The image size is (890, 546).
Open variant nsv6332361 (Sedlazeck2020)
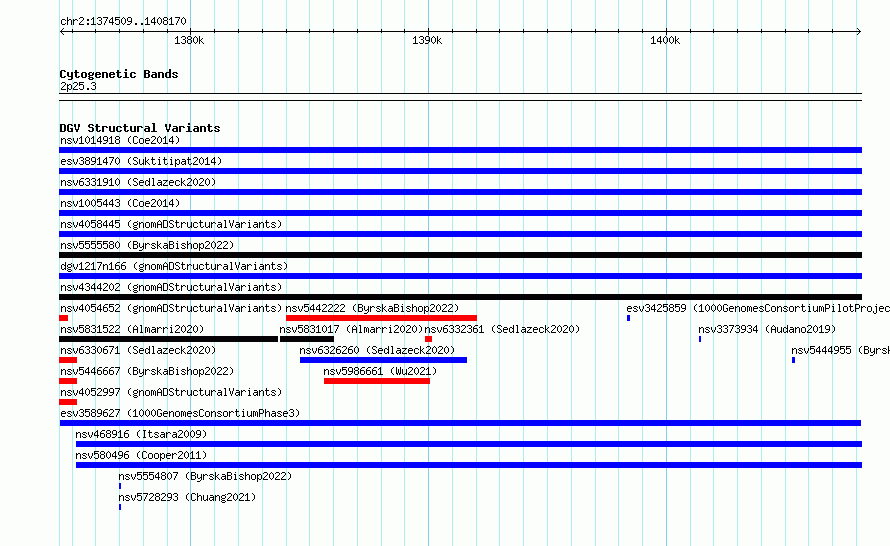pos(502,329)
